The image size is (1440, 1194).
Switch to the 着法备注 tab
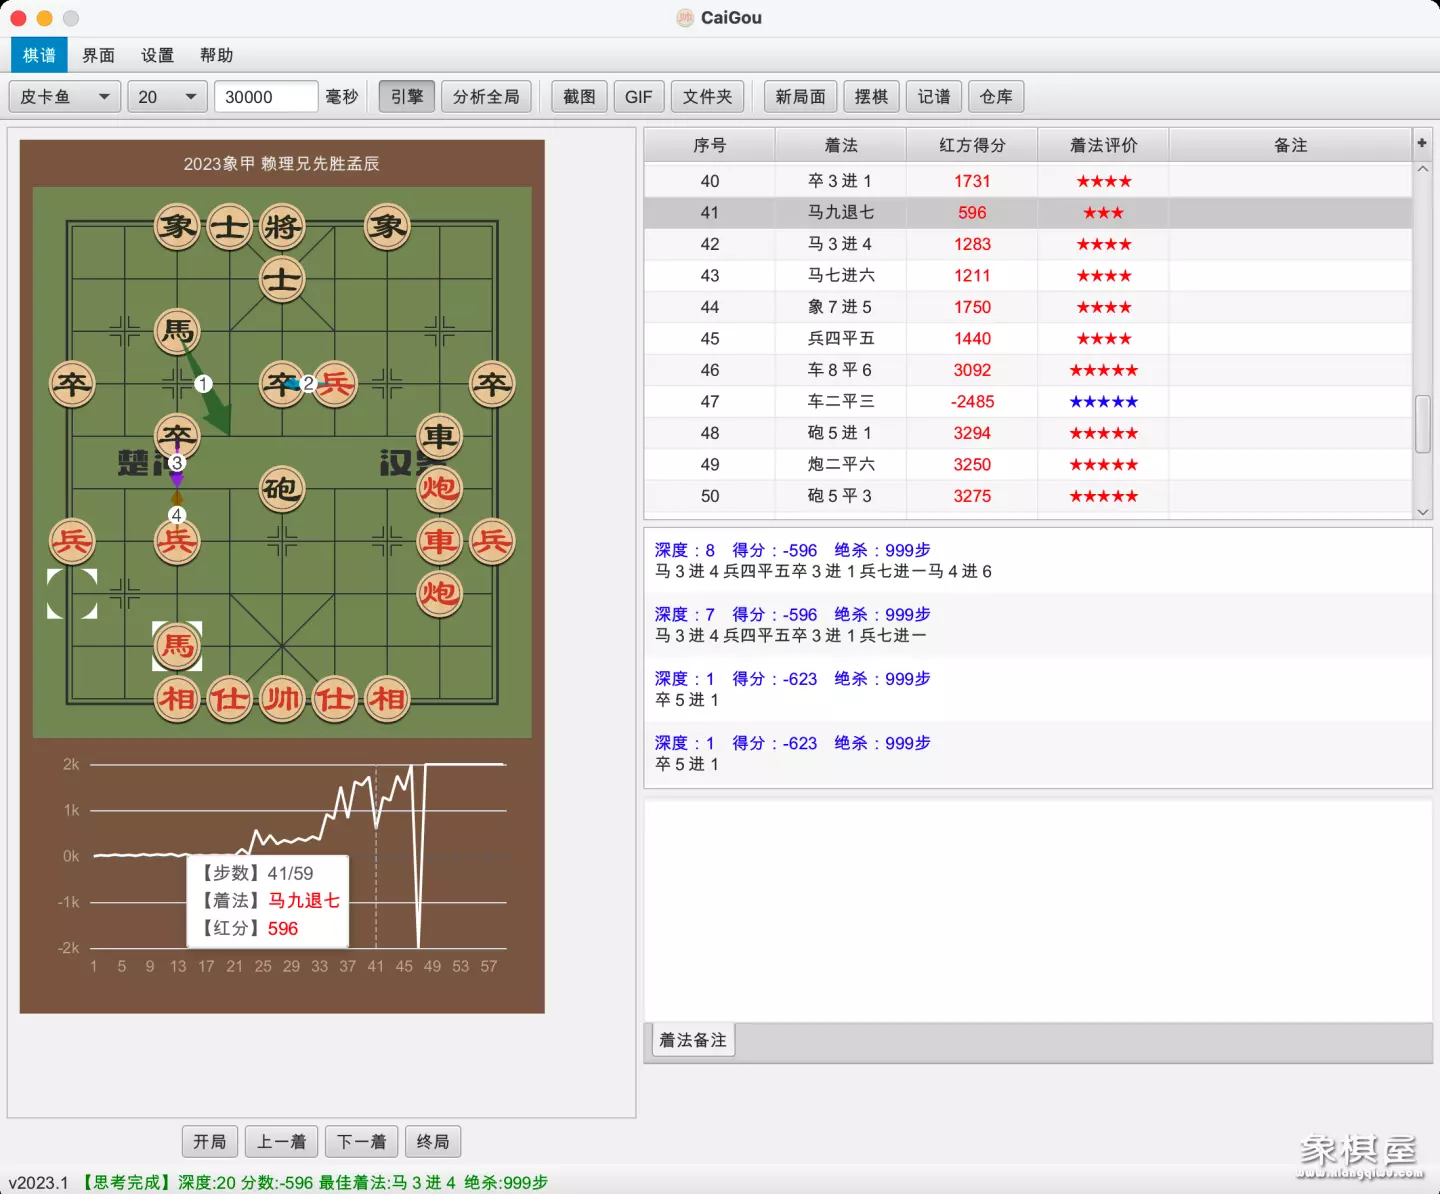tap(692, 1040)
